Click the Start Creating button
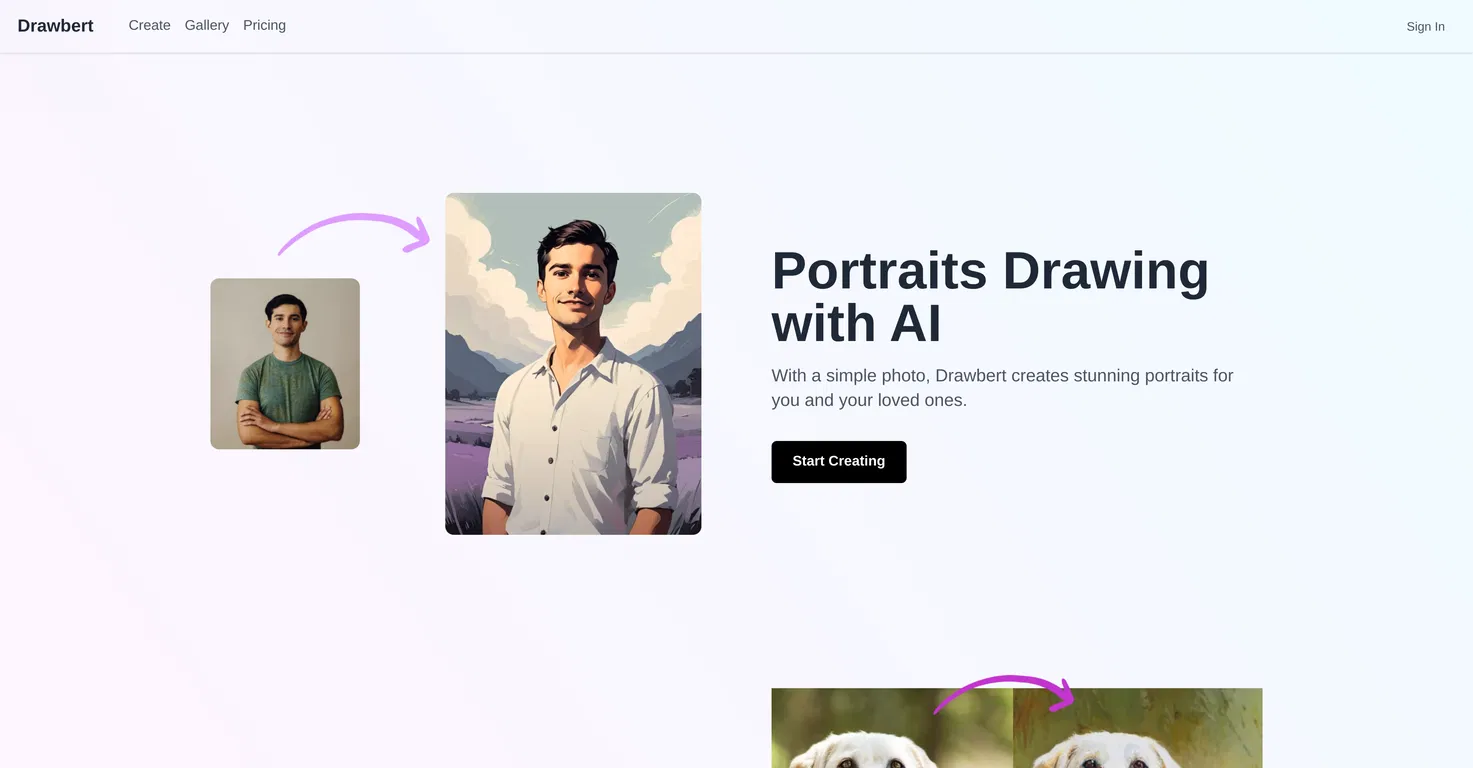This screenshot has height=768, width=1473. point(839,462)
